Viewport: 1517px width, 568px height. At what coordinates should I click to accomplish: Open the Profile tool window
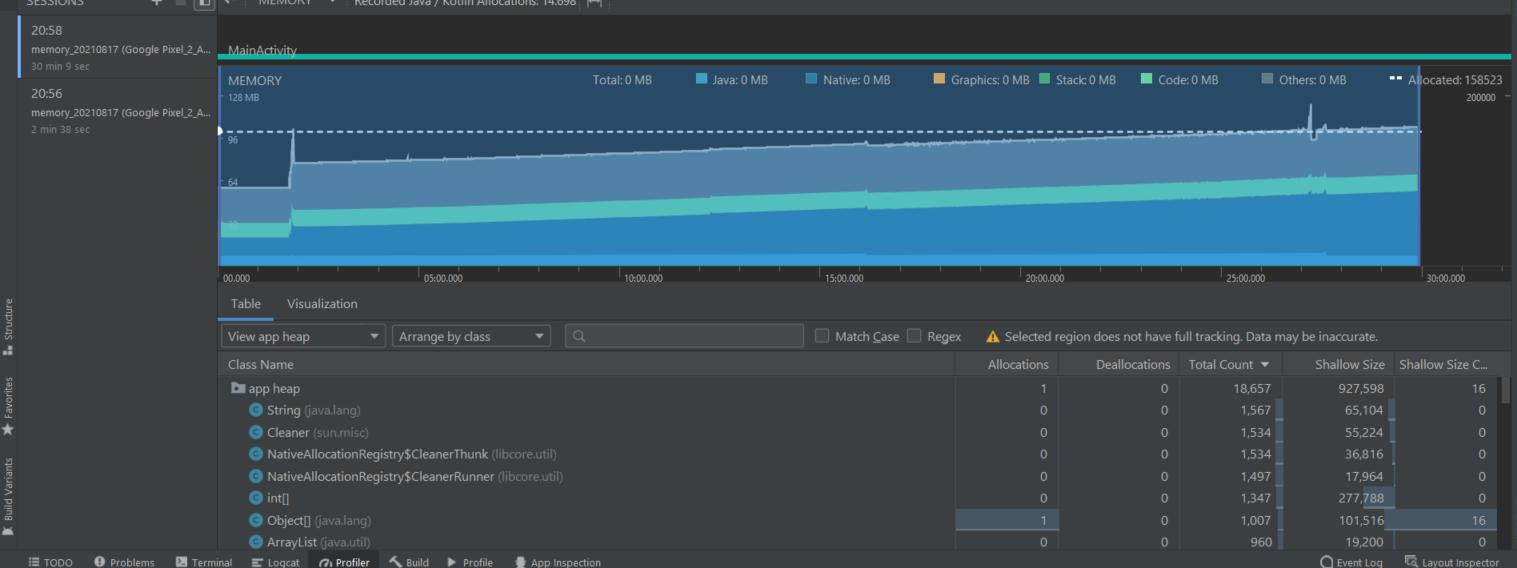pos(469,562)
